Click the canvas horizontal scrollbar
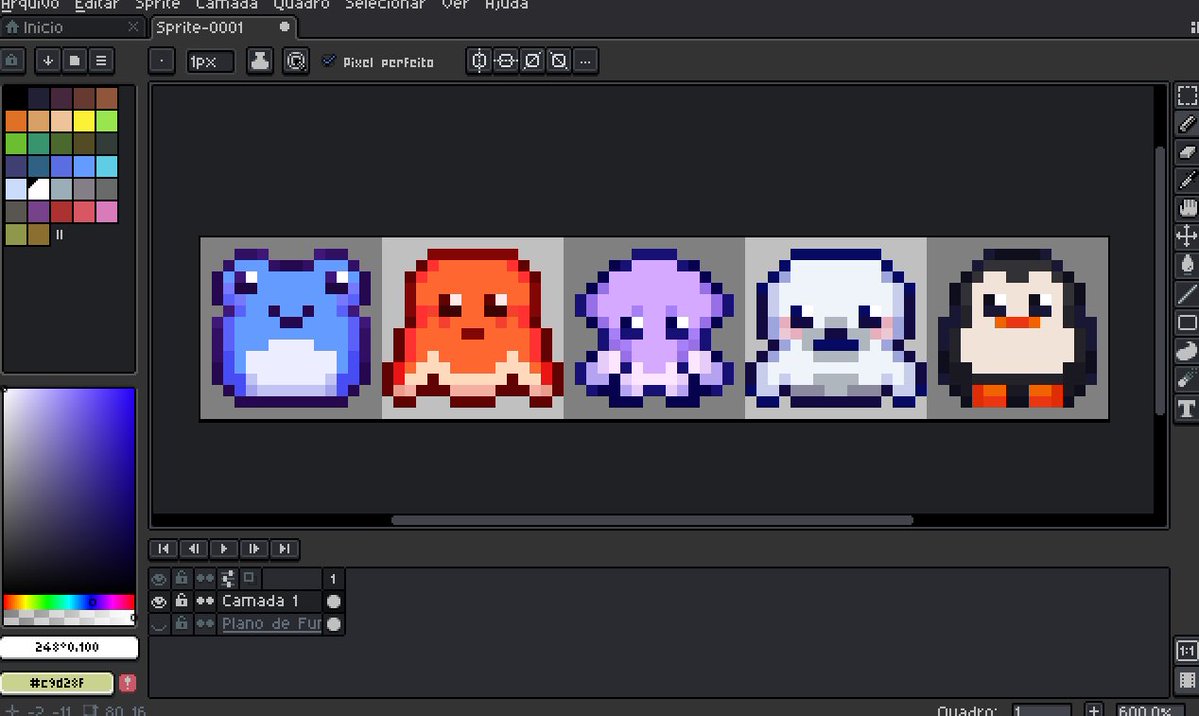 coord(652,520)
